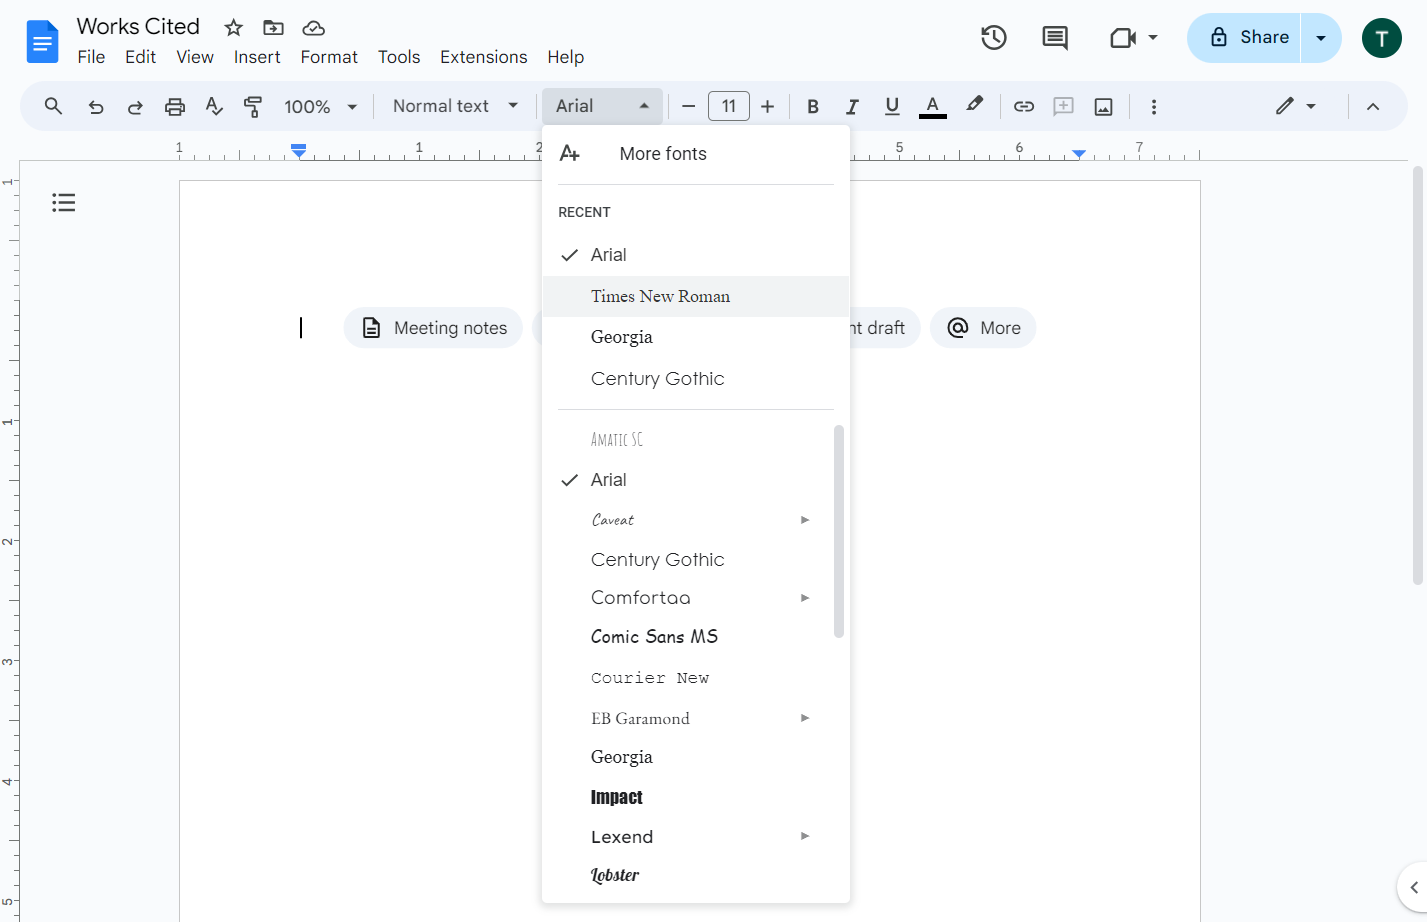Image resolution: width=1427 pixels, height=922 pixels.
Task: Click the font size field showing 11
Action: tap(729, 106)
